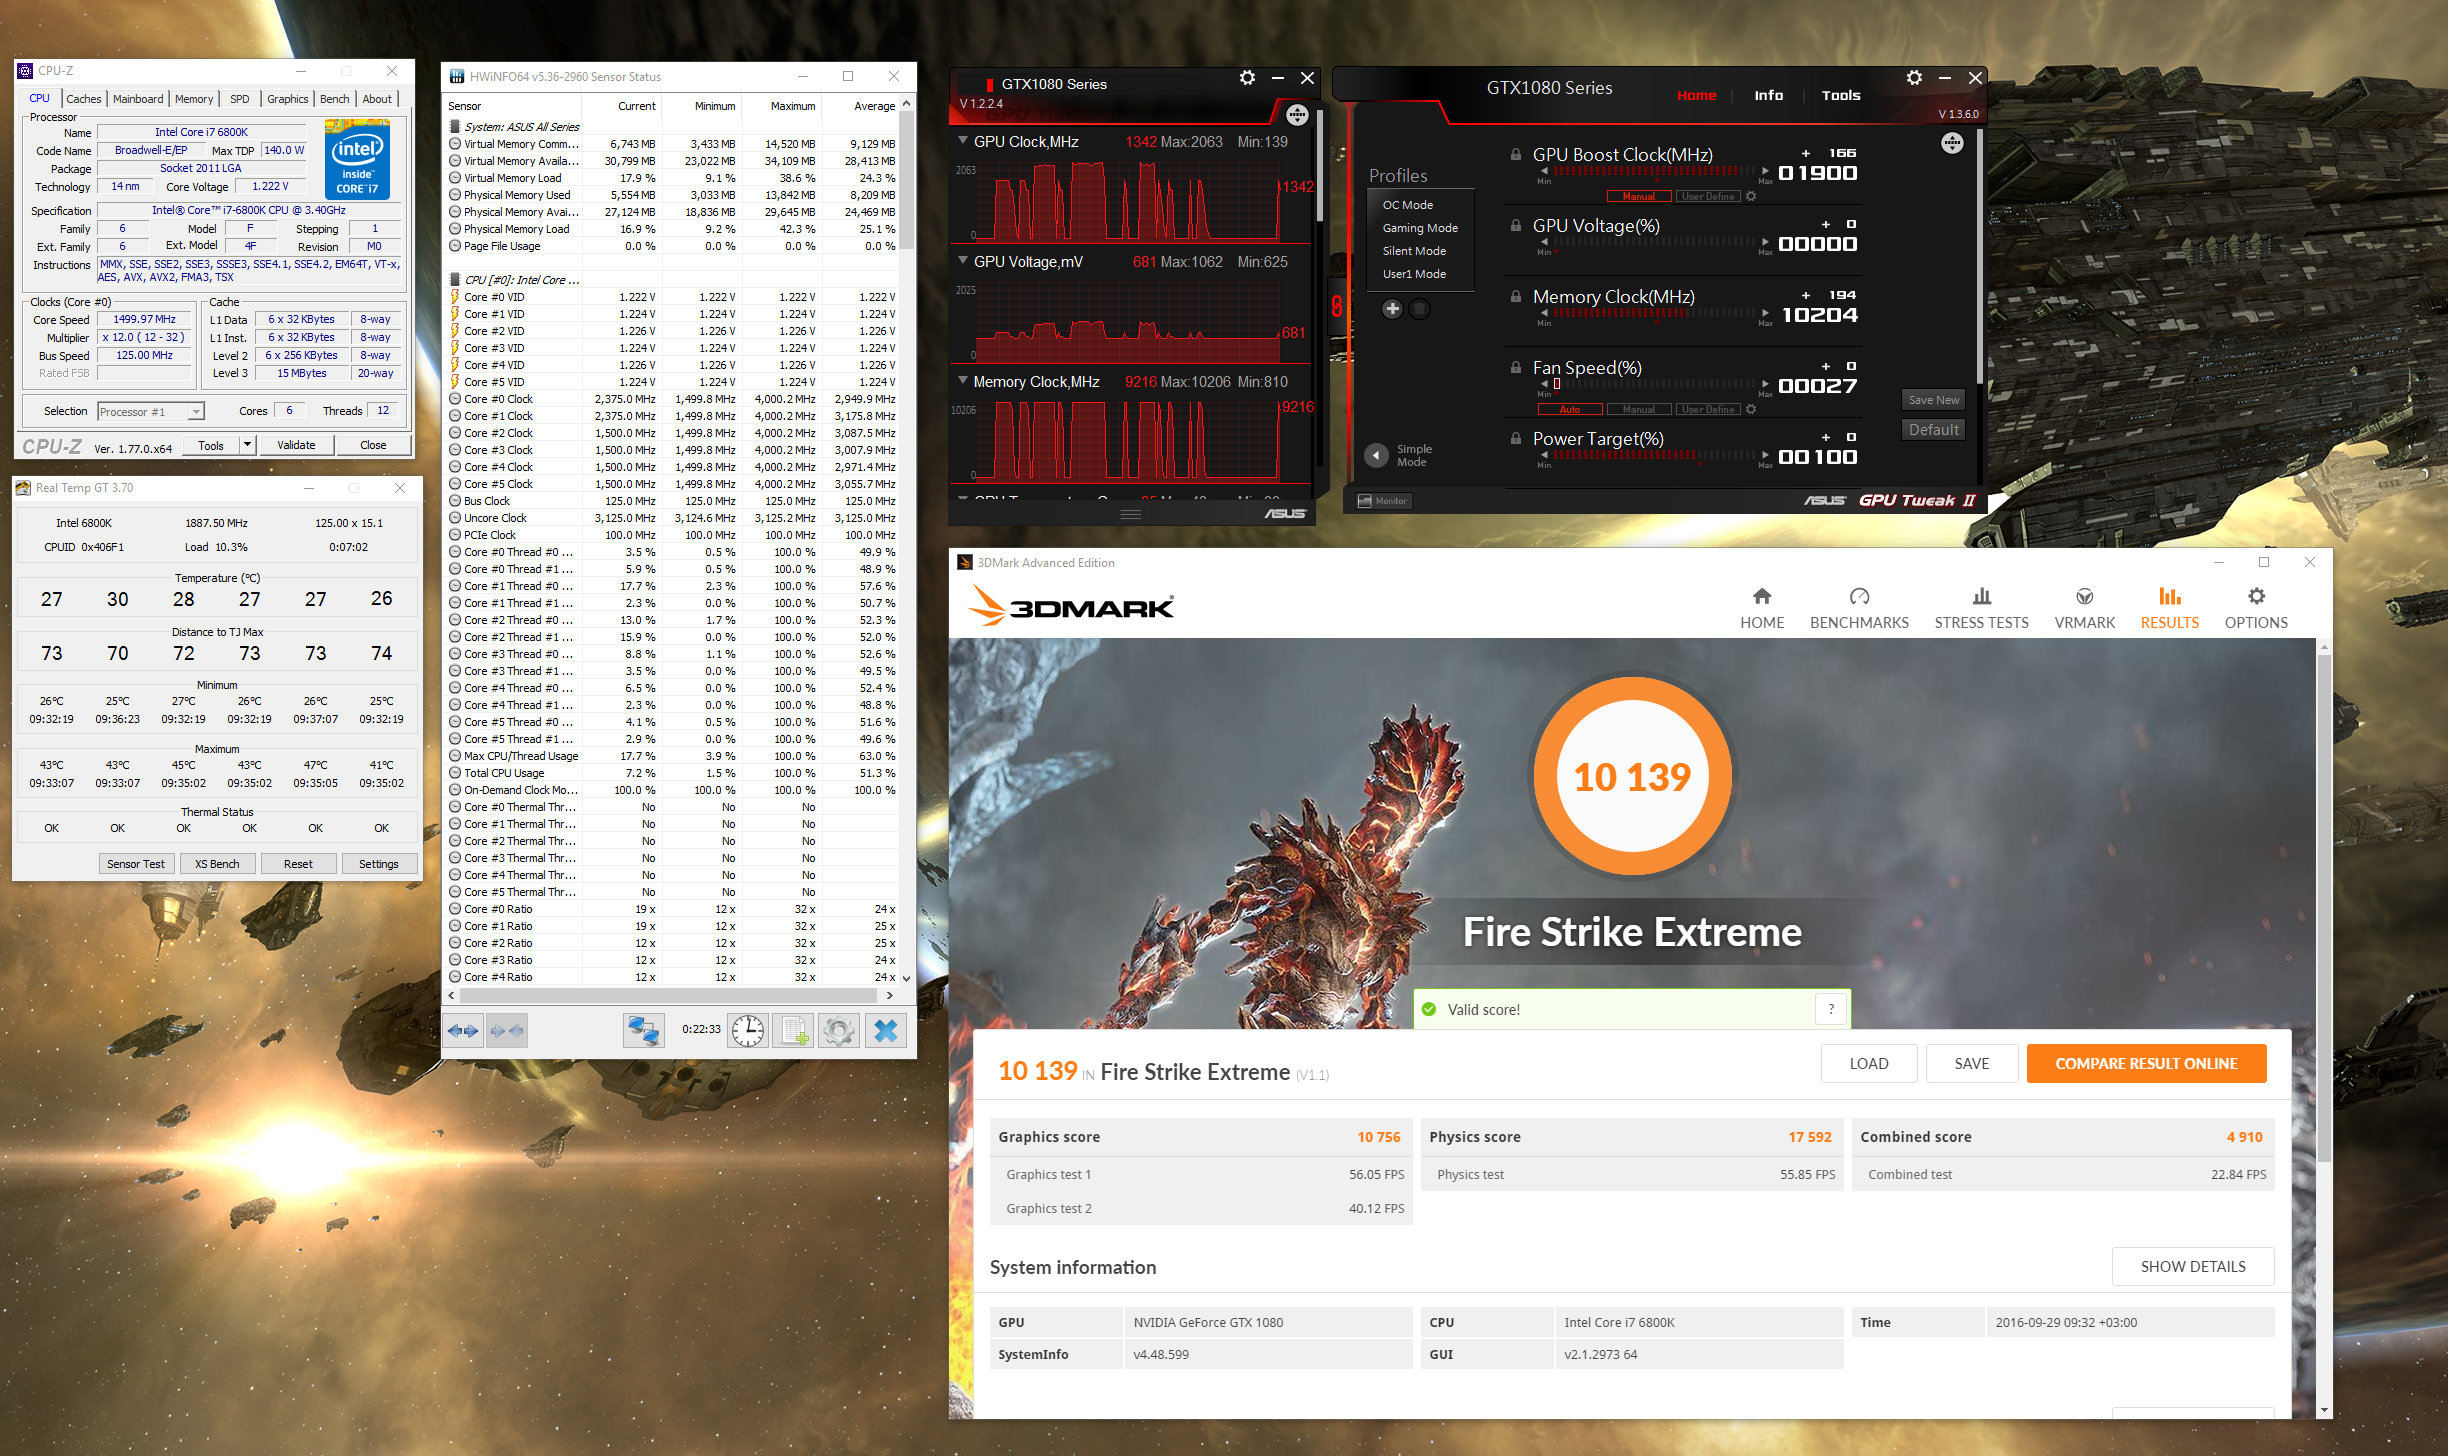Viewport: 2448px width, 1456px height.
Task: Select User Define for GPU Boost Clock
Action: [x=1708, y=196]
